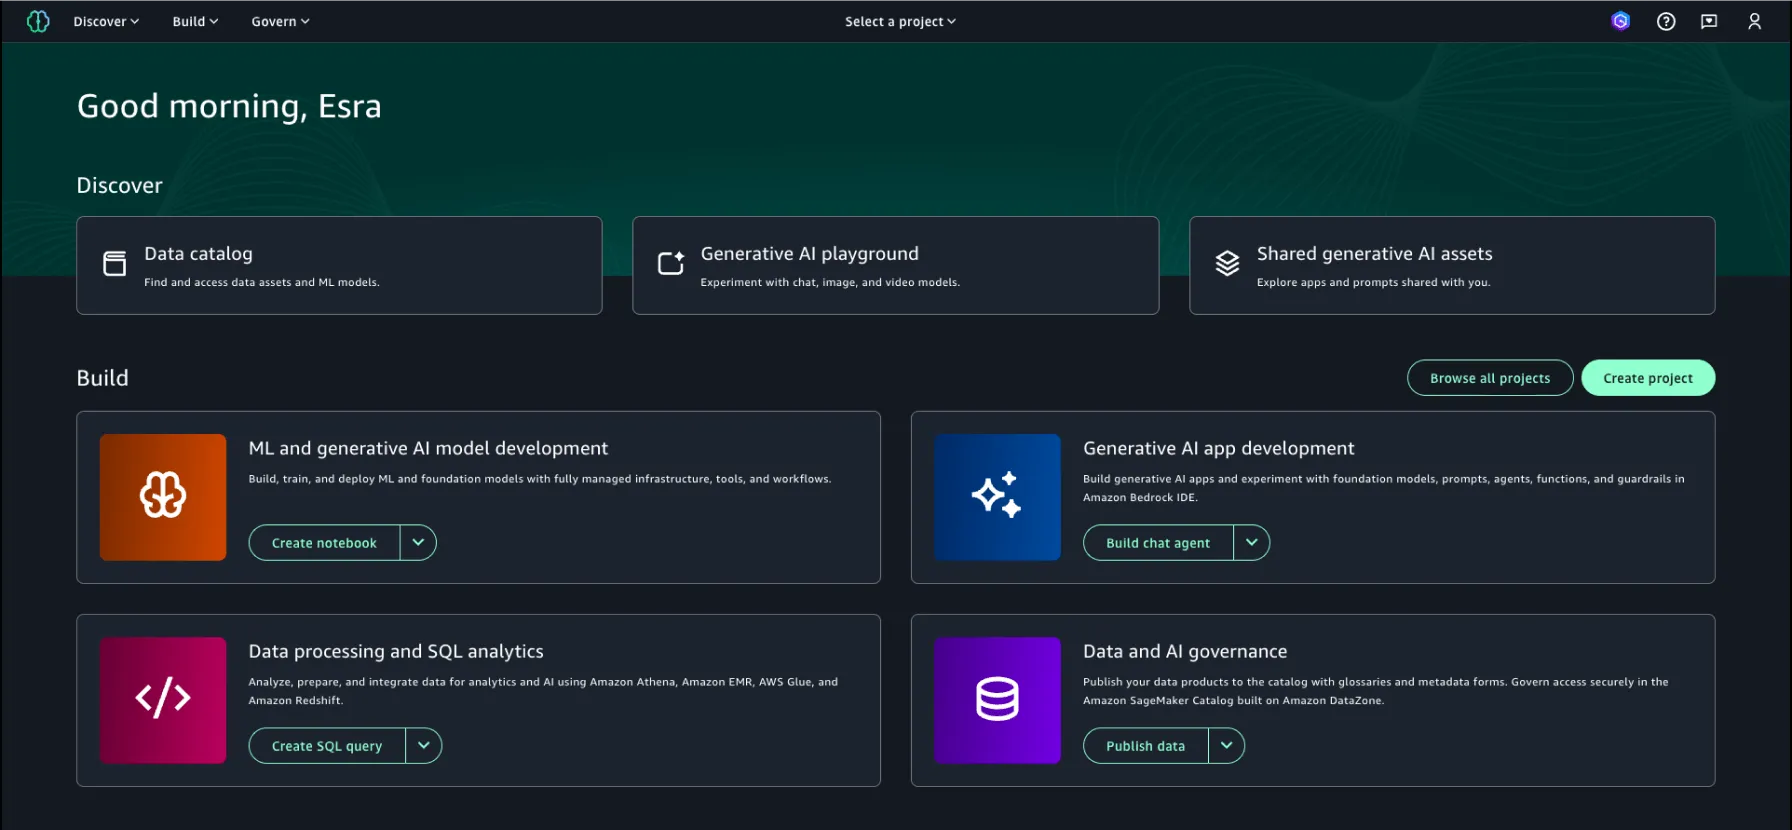Click the Browse all projects button

[1490, 378]
